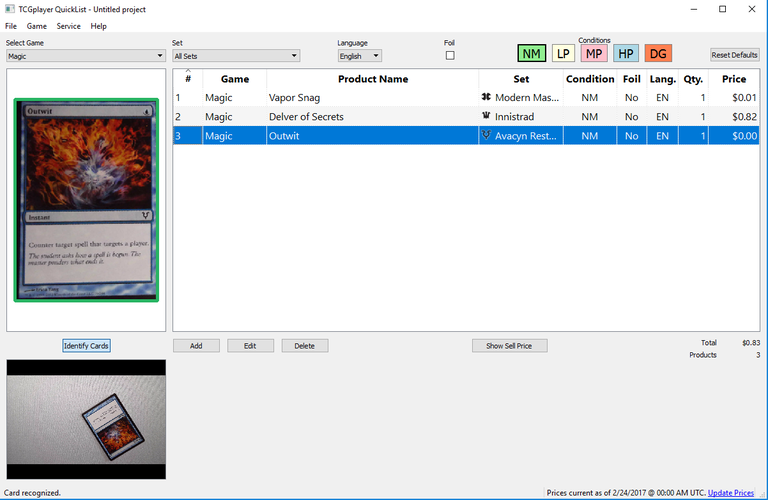The image size is (768, 500).
Task: Click the $0.82 price cell
Action: click(734, 117)
